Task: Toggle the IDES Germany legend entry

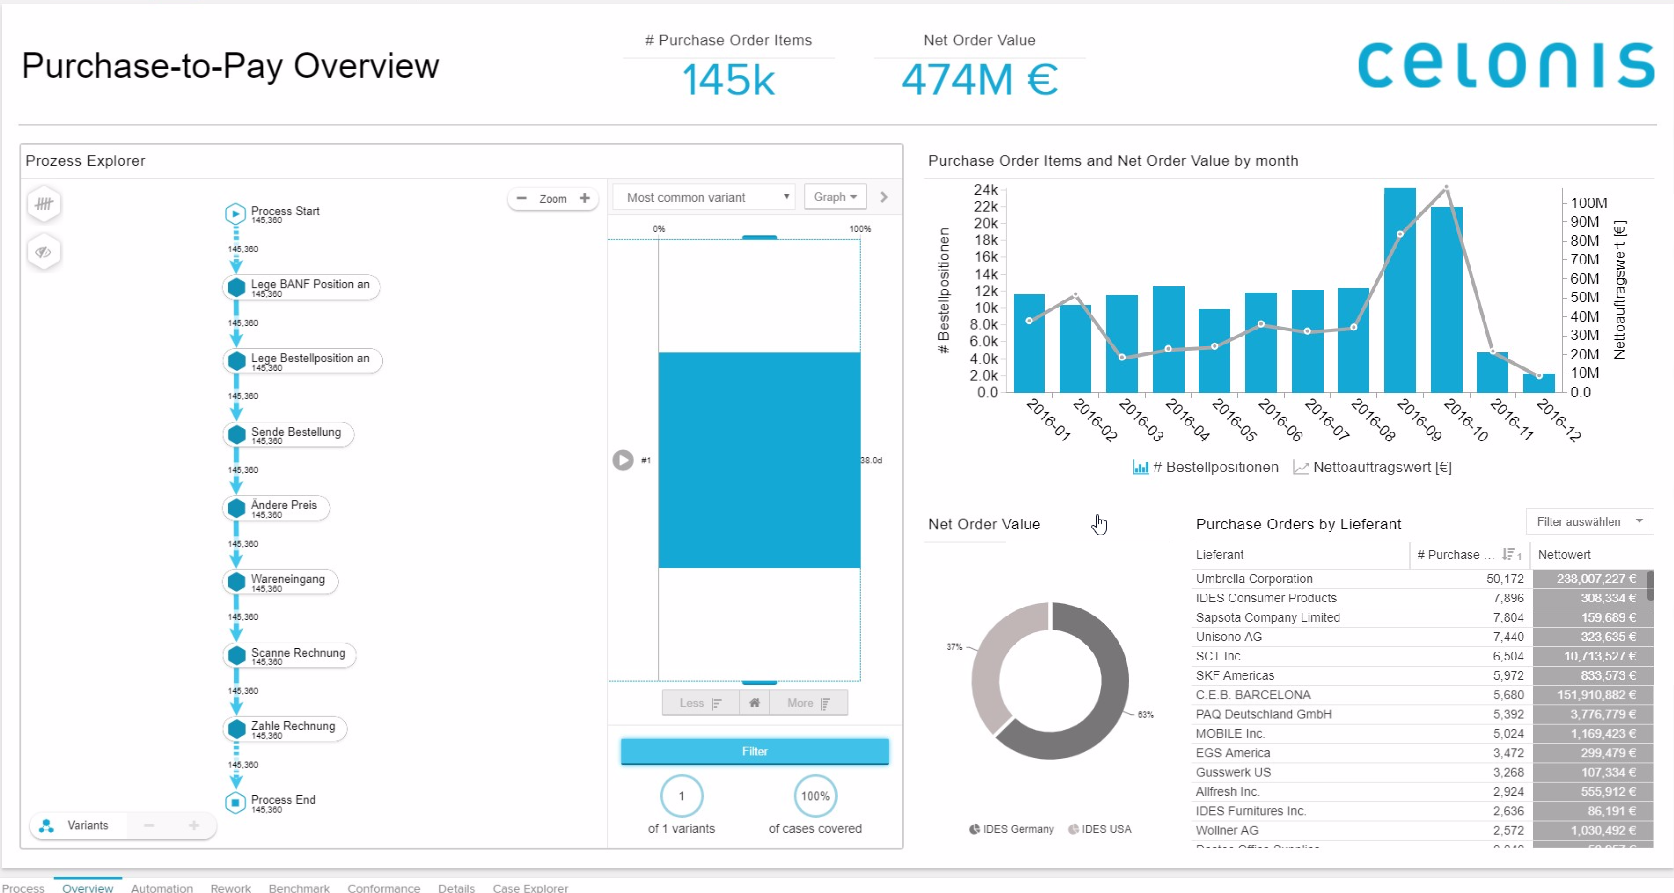Action: (x=1011, y=829)
